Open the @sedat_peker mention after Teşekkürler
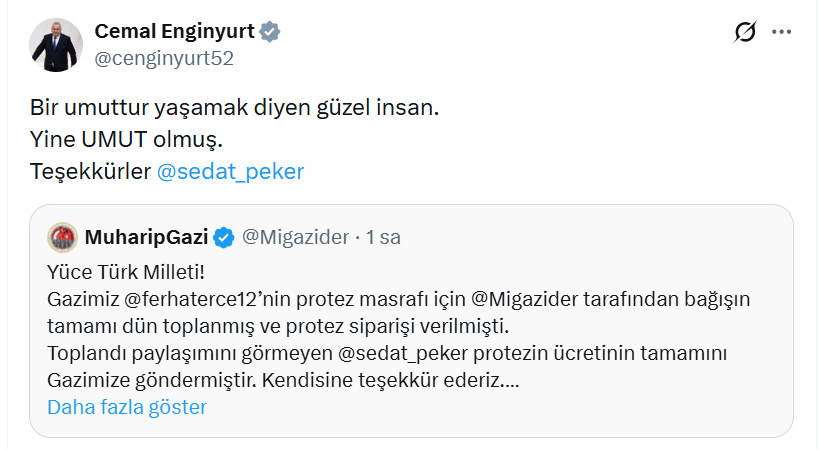 click(x=230, y=171)
